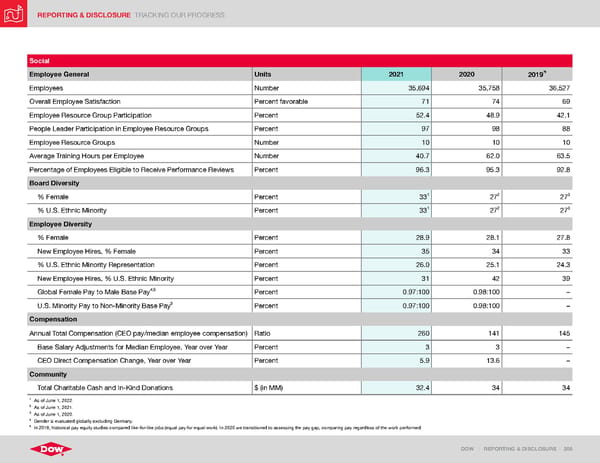Screen dimensions: 600x463
Task: Click the 'Employee Diversity' section header
Action: point(60,224)
